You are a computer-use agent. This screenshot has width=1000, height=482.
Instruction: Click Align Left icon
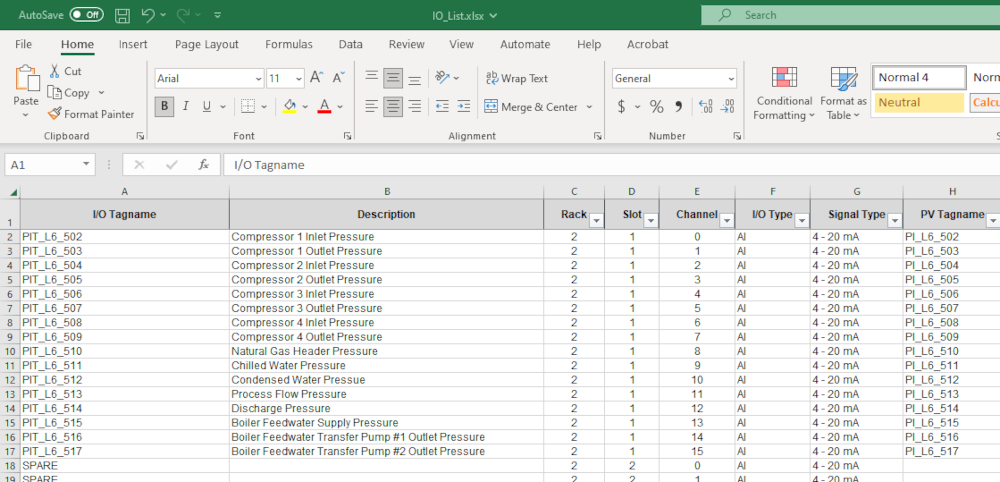click(x=372, y=106)
